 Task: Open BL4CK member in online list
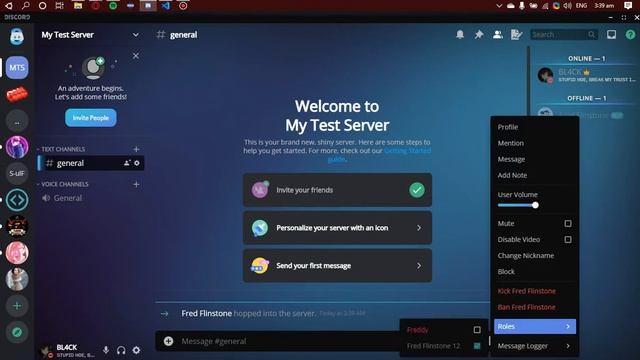[x=587, y=76]
